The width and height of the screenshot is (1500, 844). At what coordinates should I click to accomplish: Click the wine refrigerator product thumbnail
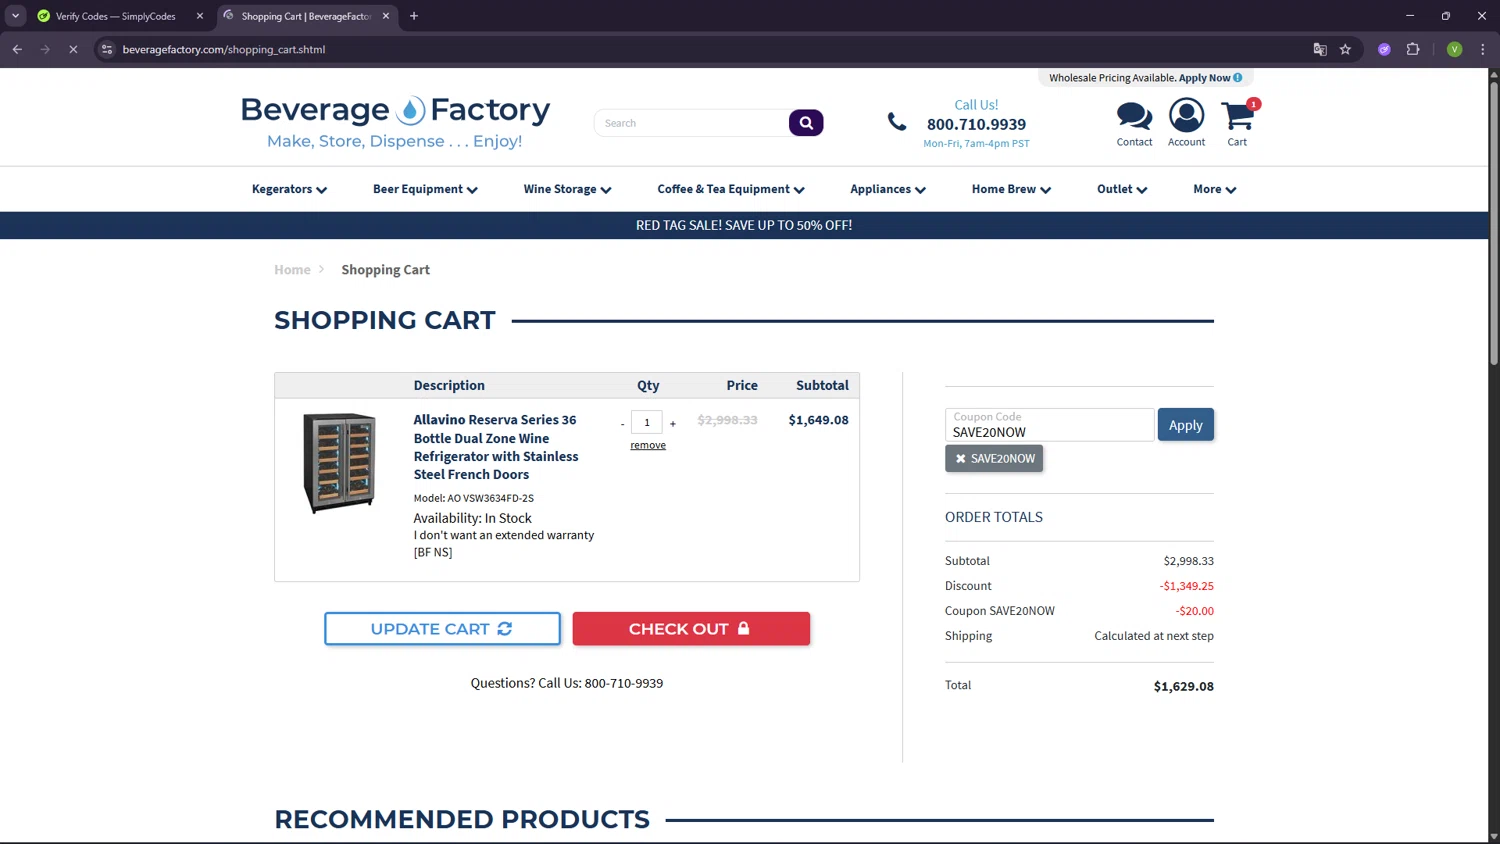click(x=340, y=462)
